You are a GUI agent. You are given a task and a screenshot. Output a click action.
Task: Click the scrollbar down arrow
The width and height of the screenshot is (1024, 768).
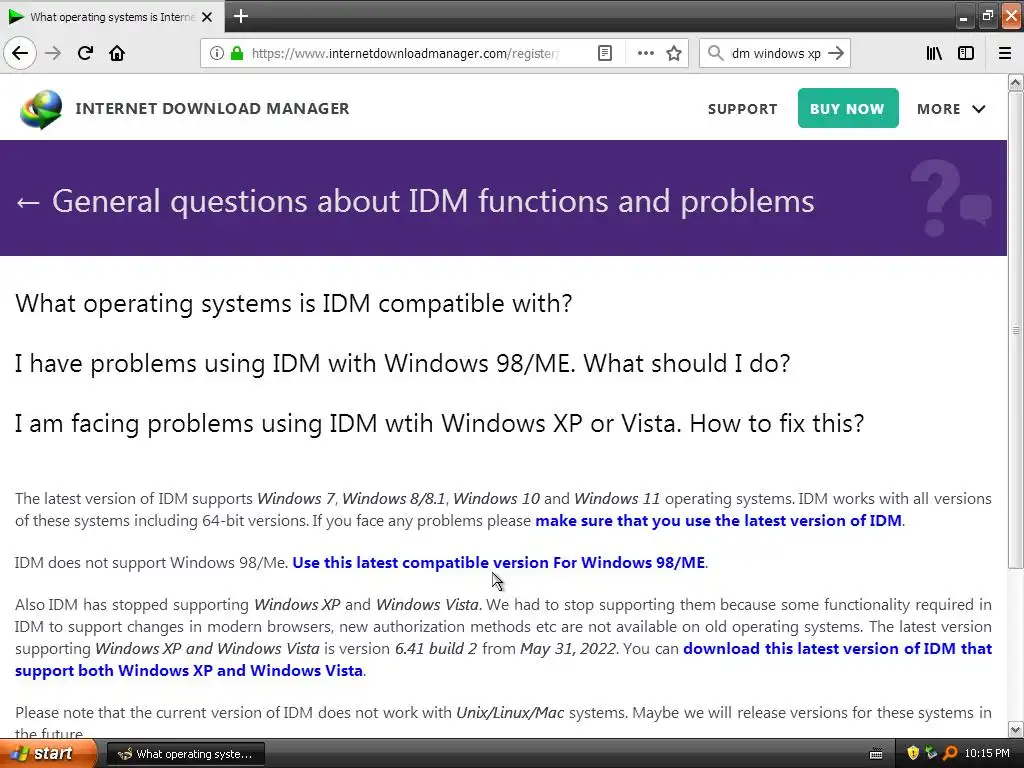1015,729
